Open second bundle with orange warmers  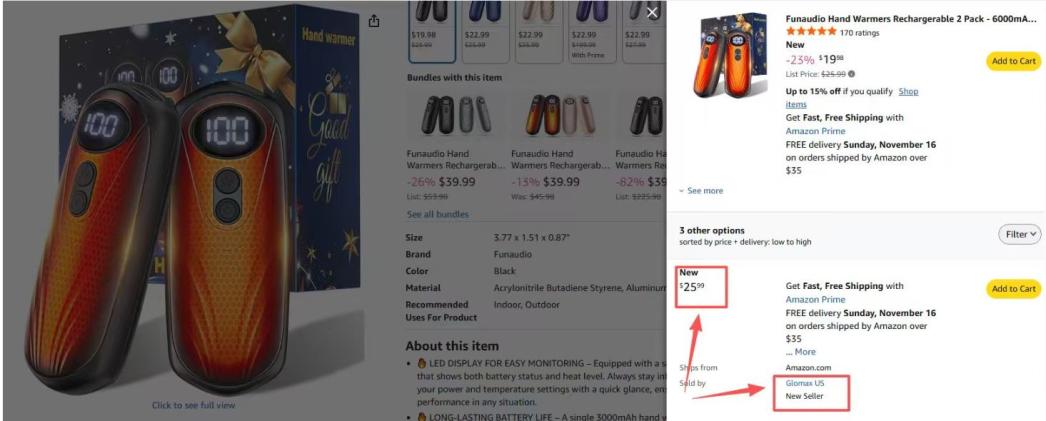(x=560, y=115)
